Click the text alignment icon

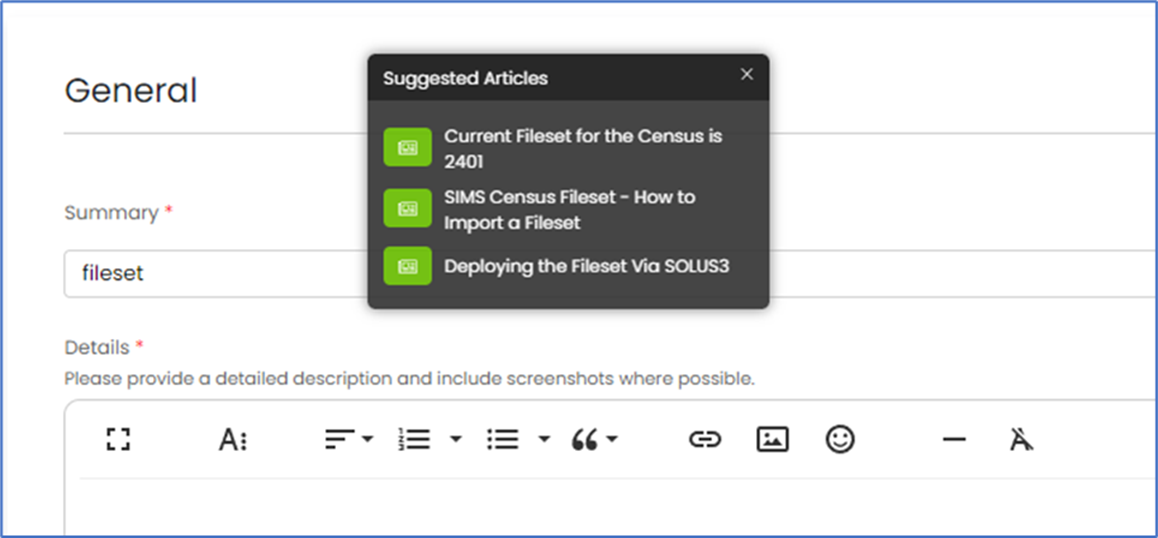(x=341, y=439)
